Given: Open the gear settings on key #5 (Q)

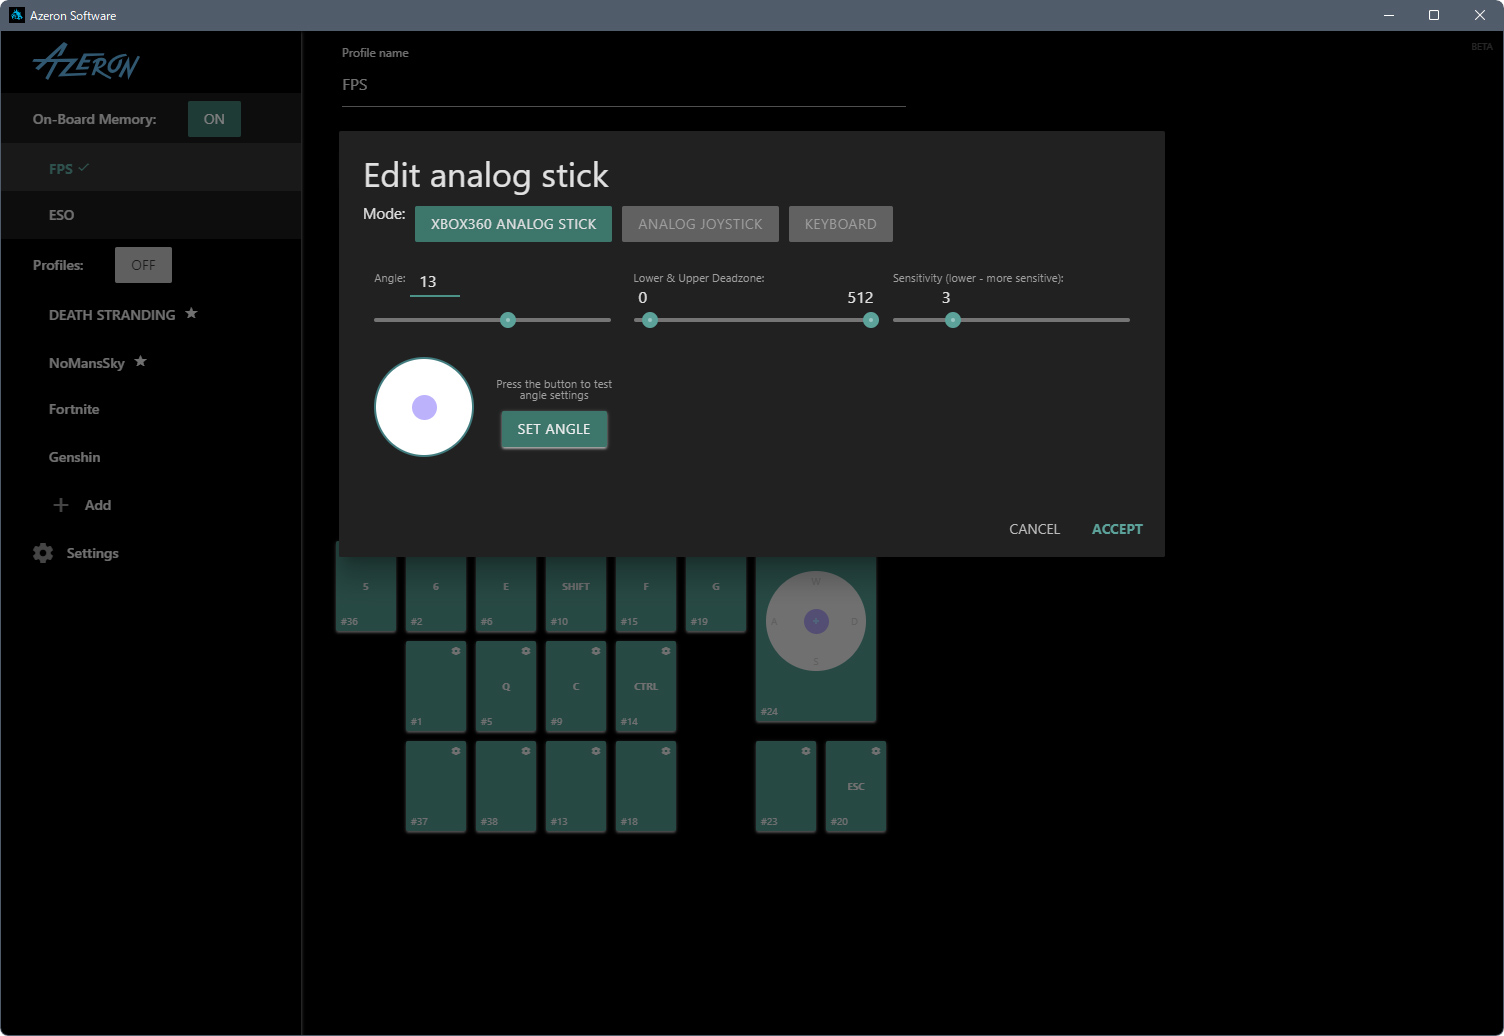Looking at the screenshot, I should tap(526, 651).
